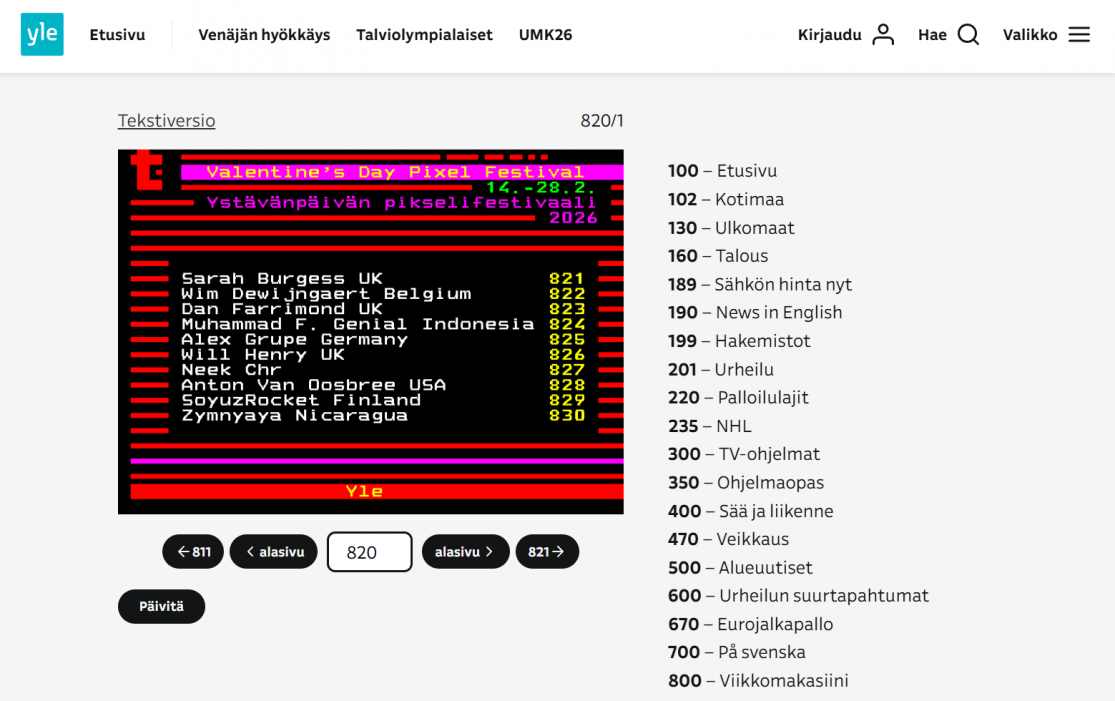Click the Hae search magnifier icon
The width and height of the screenshot is (1115, 701).
click(968, 35)
